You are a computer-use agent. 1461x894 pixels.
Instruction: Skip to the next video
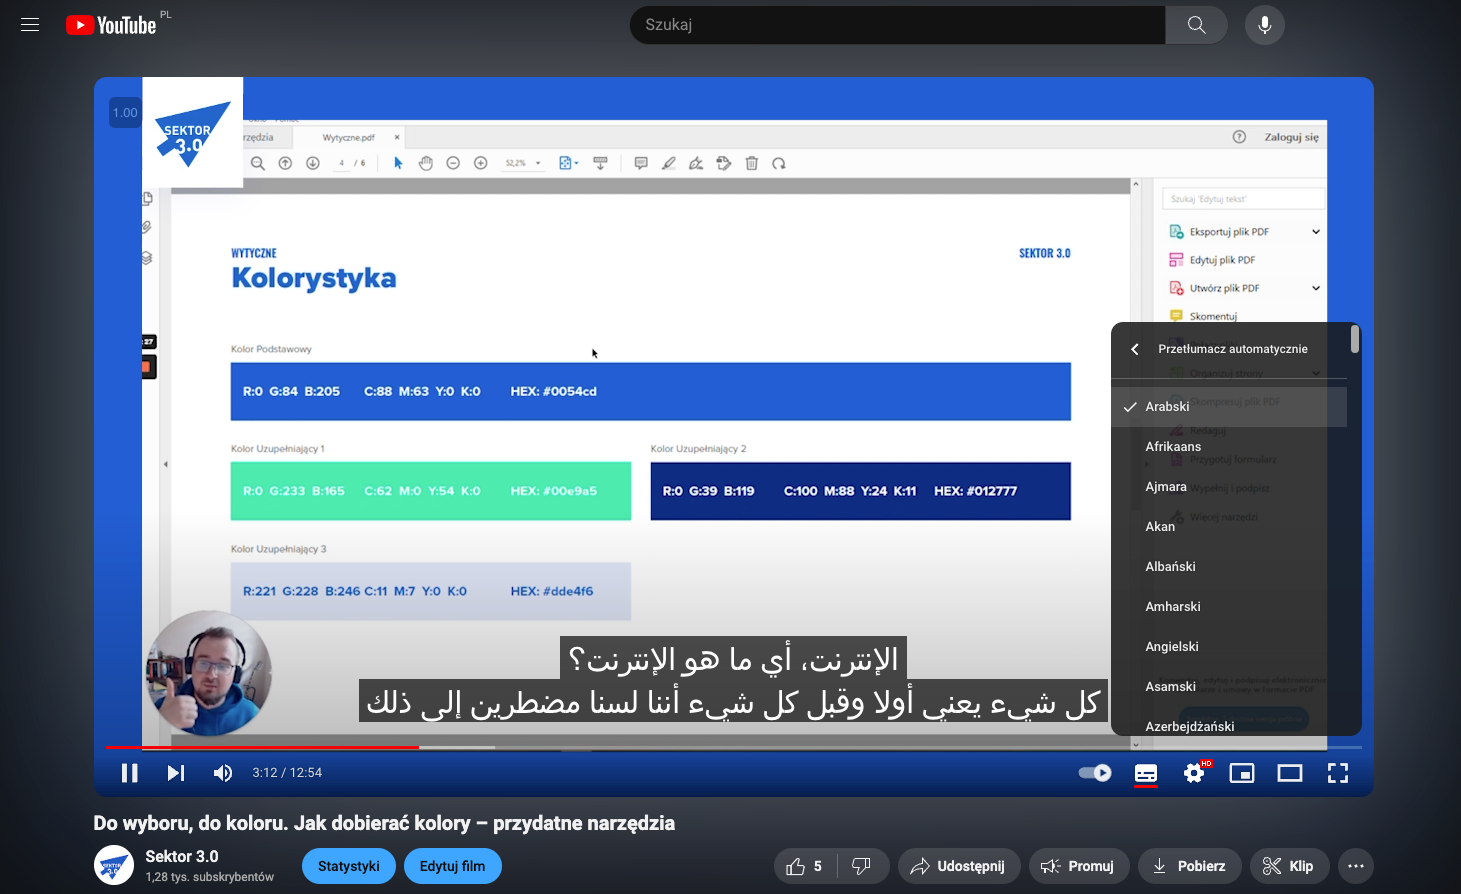(x=176, y=773)
